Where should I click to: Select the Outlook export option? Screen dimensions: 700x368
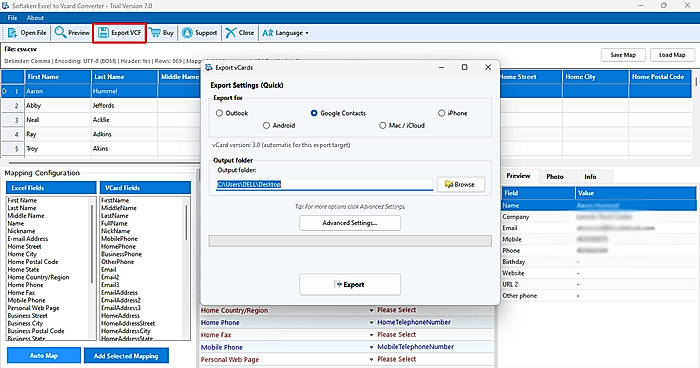pyautogui.click(x=219, y=113)
